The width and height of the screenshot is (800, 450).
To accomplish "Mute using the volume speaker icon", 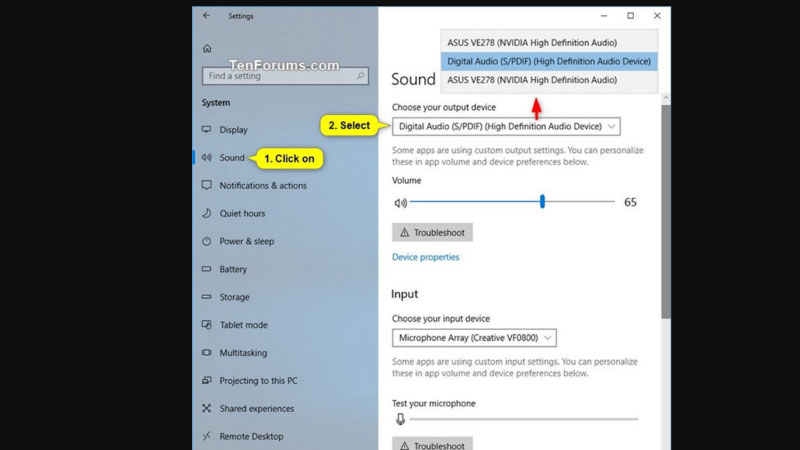I will pyautogui.click(x=401, y=203).
